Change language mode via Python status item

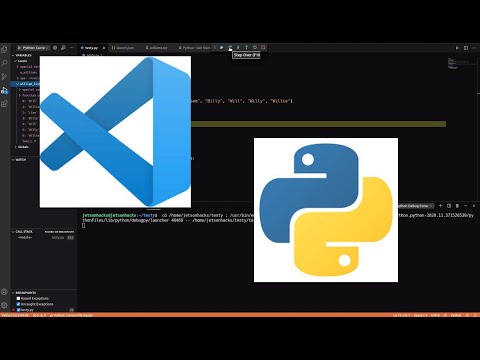456,315
